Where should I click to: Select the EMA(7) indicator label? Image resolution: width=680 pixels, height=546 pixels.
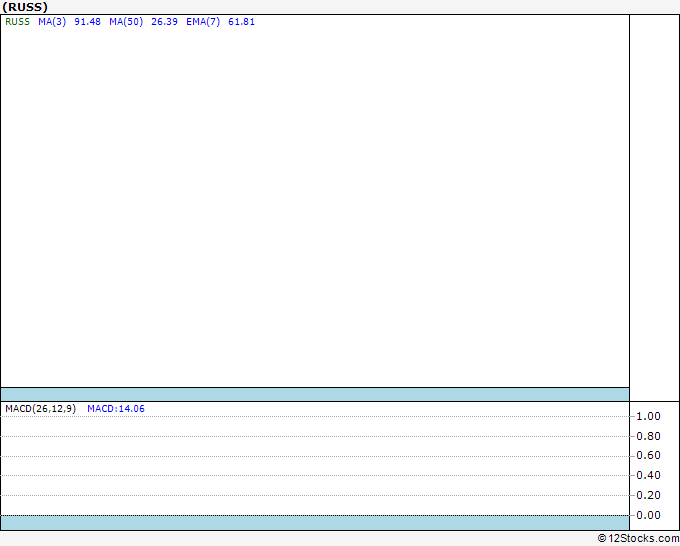pyautogui.click(x=203, y=22)
